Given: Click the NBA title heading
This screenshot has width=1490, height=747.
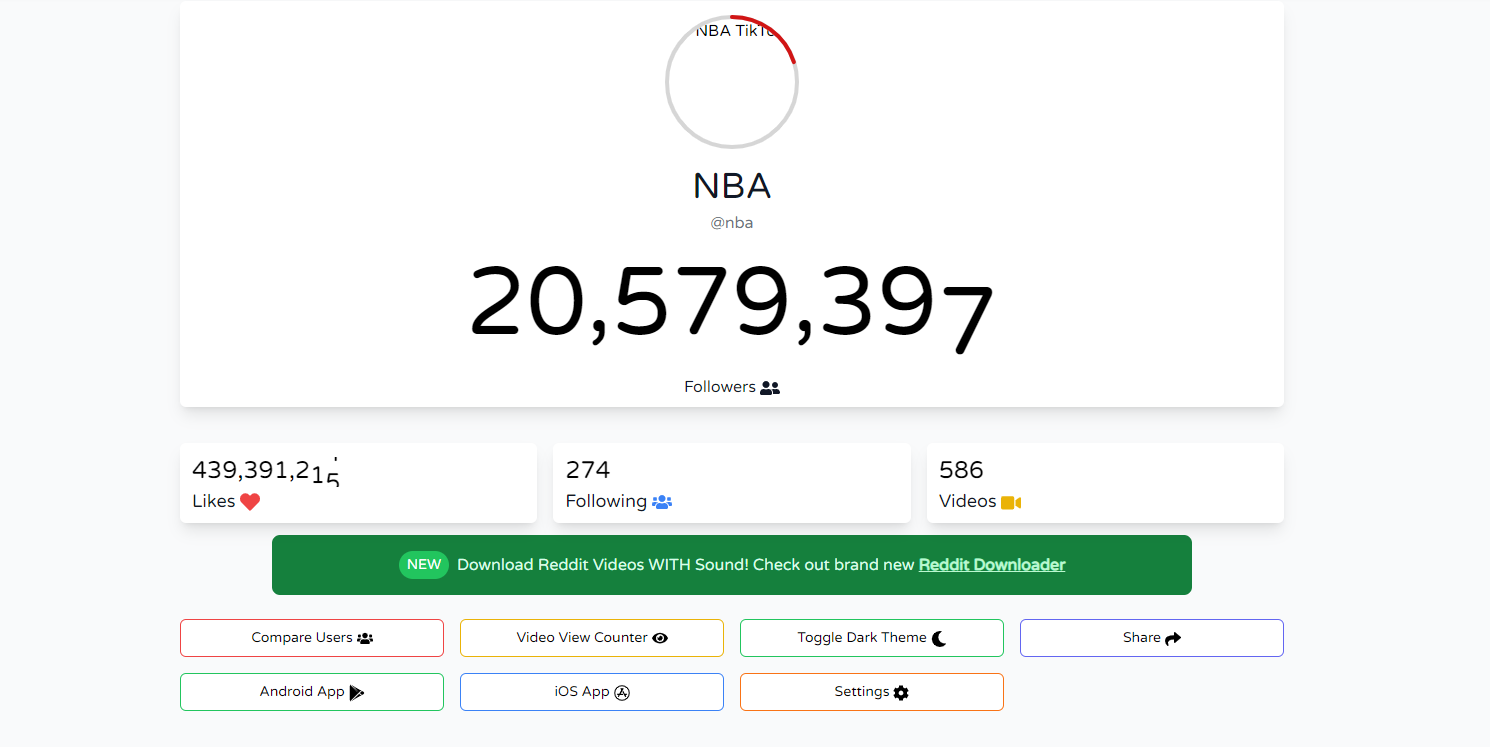Looking at the screenshot, I should point(731,187).
